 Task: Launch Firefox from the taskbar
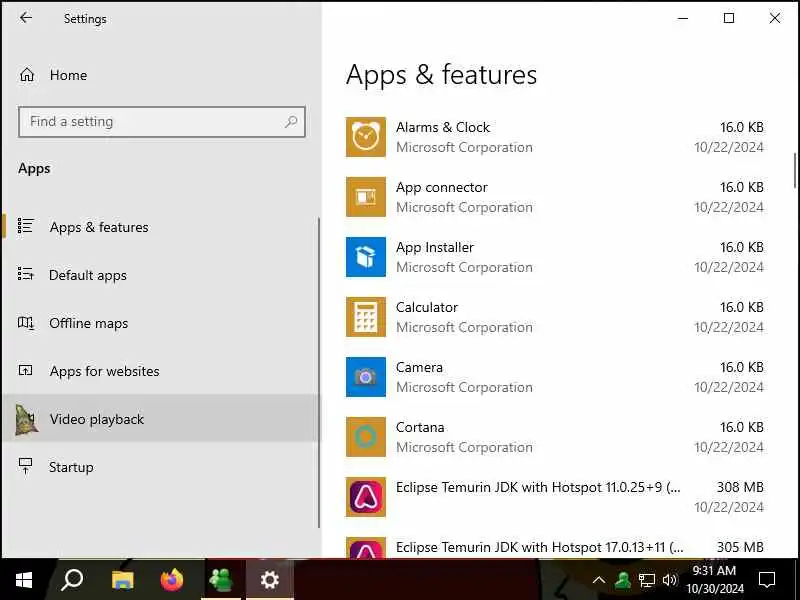click(172, 580)
